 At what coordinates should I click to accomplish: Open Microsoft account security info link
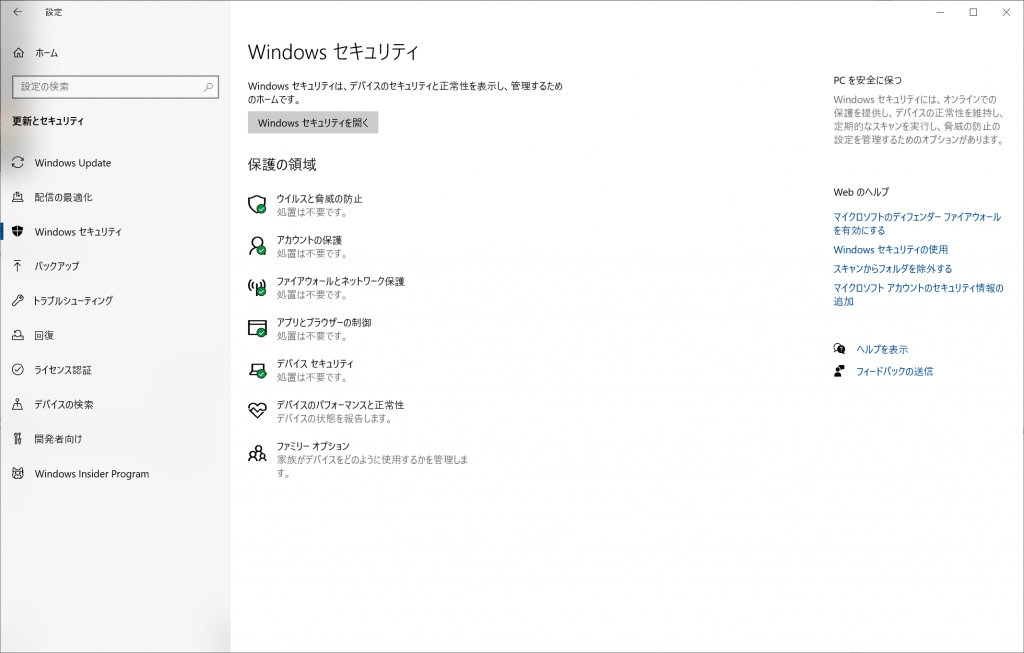[x=918, y=295]
